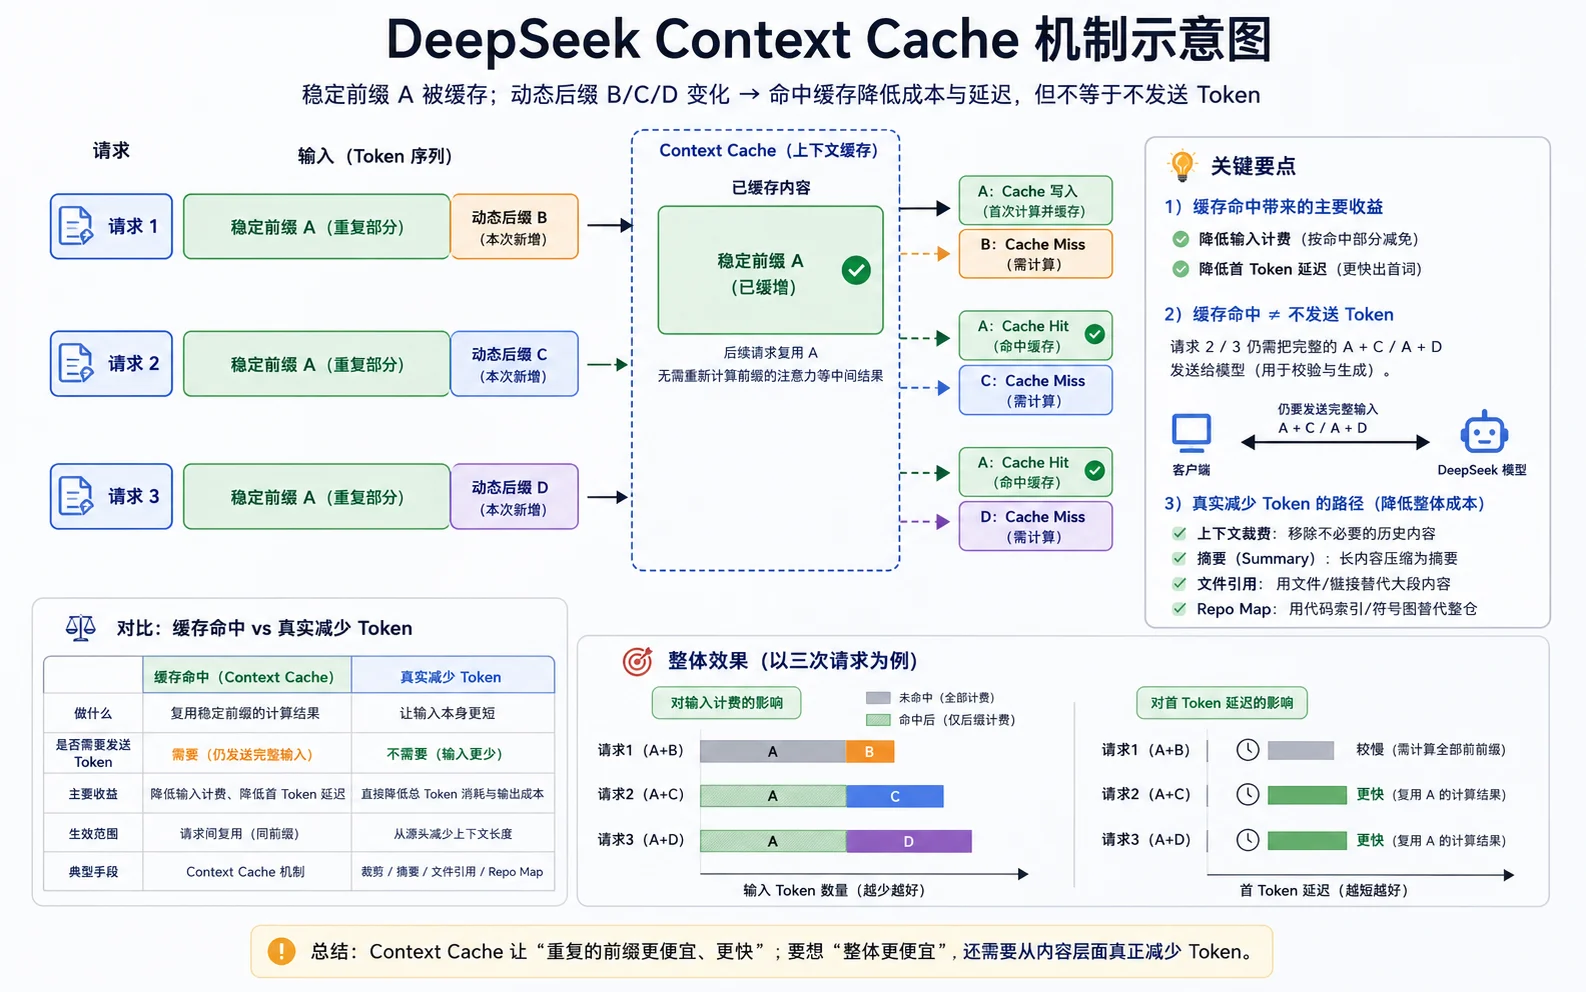Click the D: Cache Miss result box
The image size is (1586, 992).
pos(1035,526)
